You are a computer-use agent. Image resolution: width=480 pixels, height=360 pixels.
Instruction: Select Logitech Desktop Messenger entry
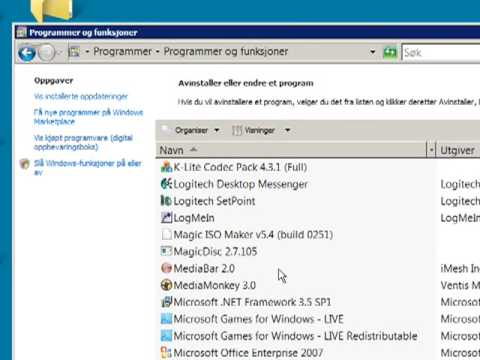point(240,184)
